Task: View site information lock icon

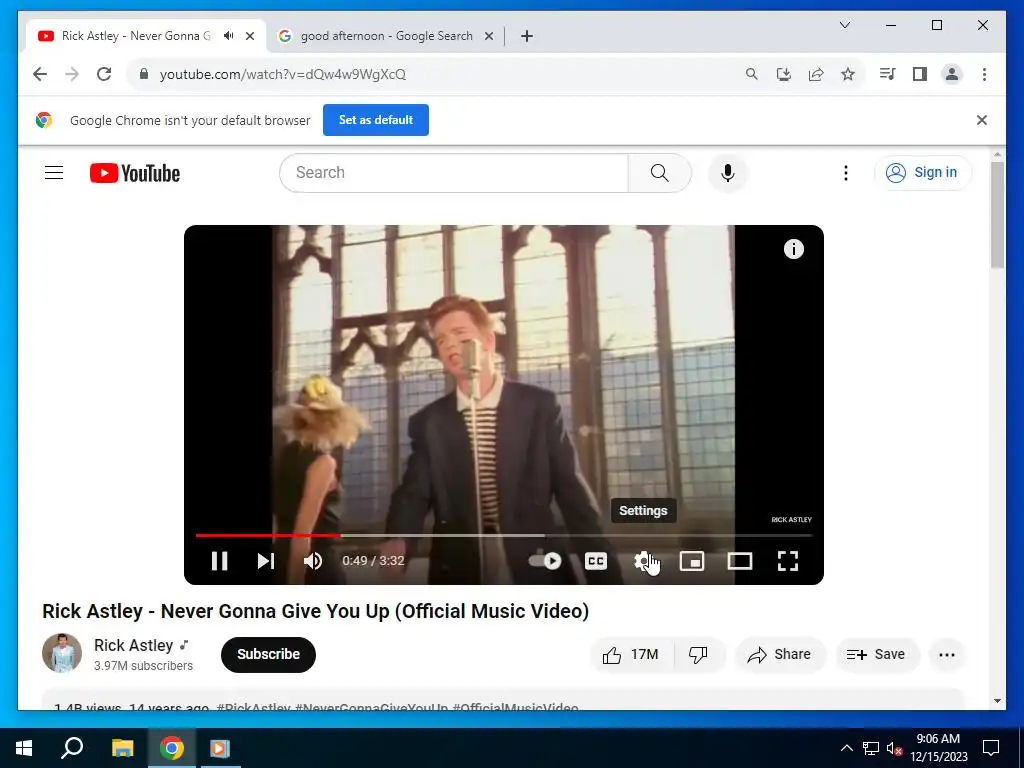Action: pos(144,74)
